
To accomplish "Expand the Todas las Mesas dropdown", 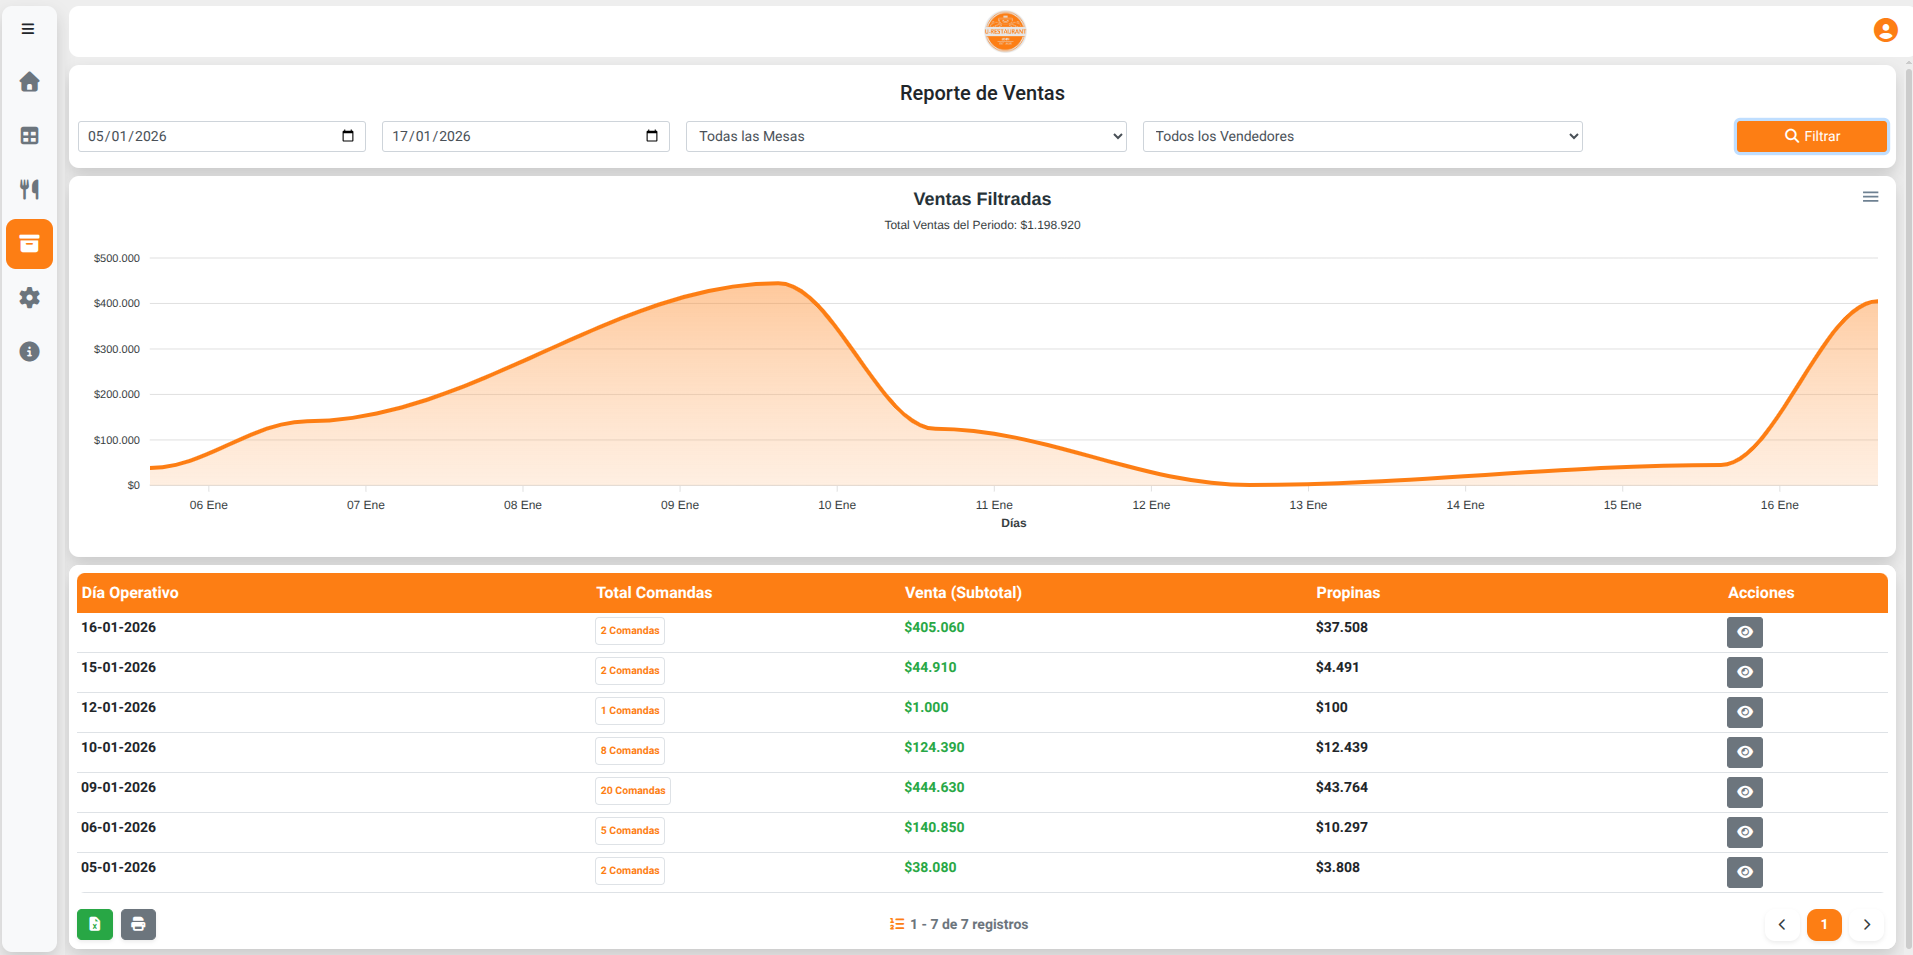I will (x=905, y=136).
